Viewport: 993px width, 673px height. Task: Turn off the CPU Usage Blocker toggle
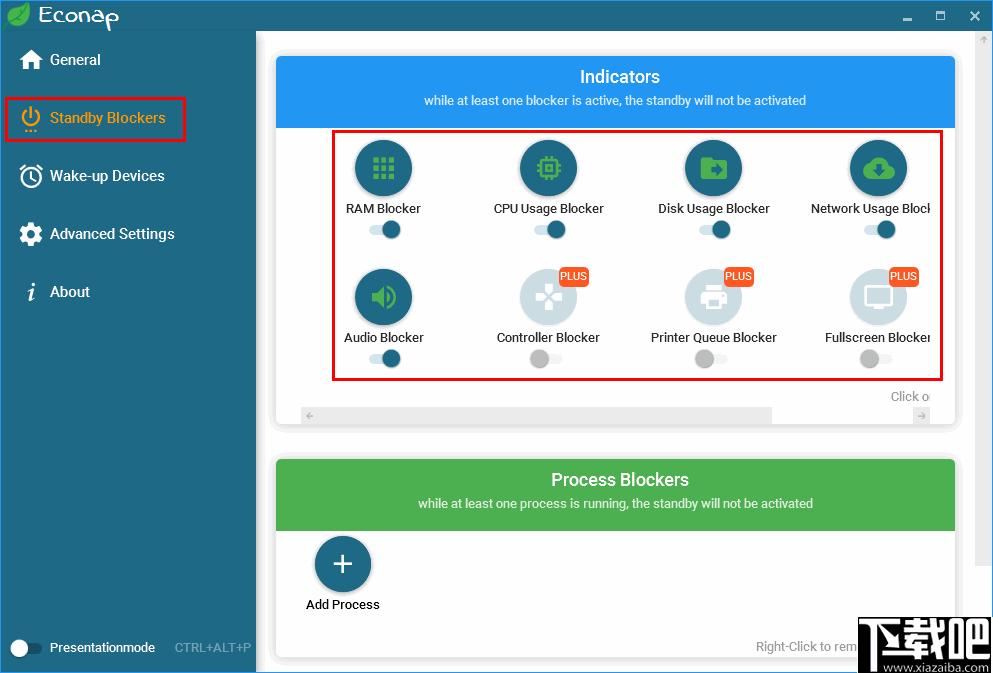pyautogui.click(x=550, y=230)
